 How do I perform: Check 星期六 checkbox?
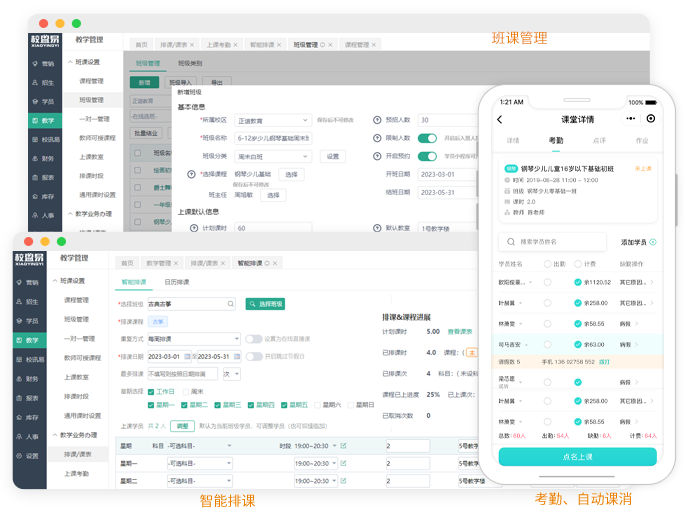tap(318, 405)
